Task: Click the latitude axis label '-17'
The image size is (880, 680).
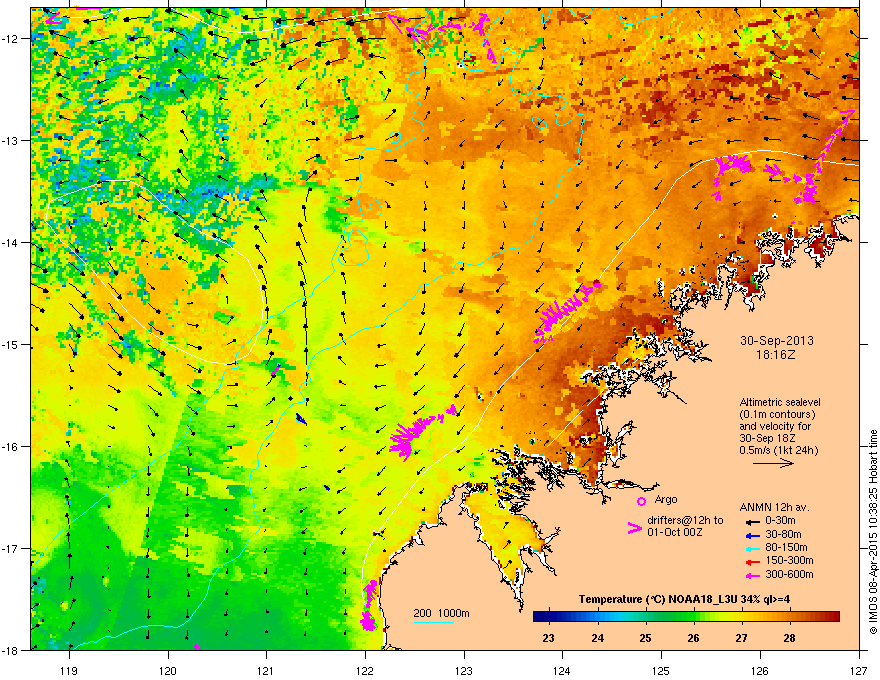Action: point(11,548)
